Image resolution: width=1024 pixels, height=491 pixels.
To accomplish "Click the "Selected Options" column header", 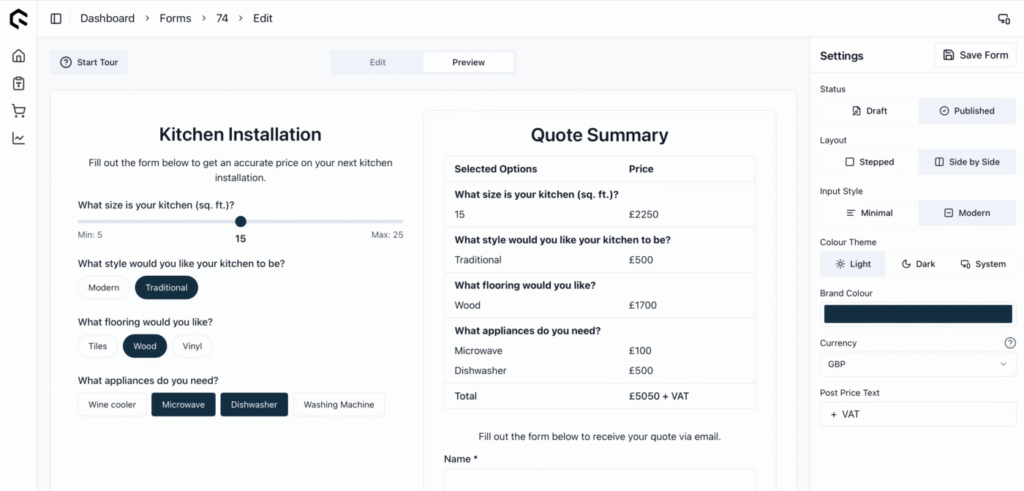I will click(496, 168).
